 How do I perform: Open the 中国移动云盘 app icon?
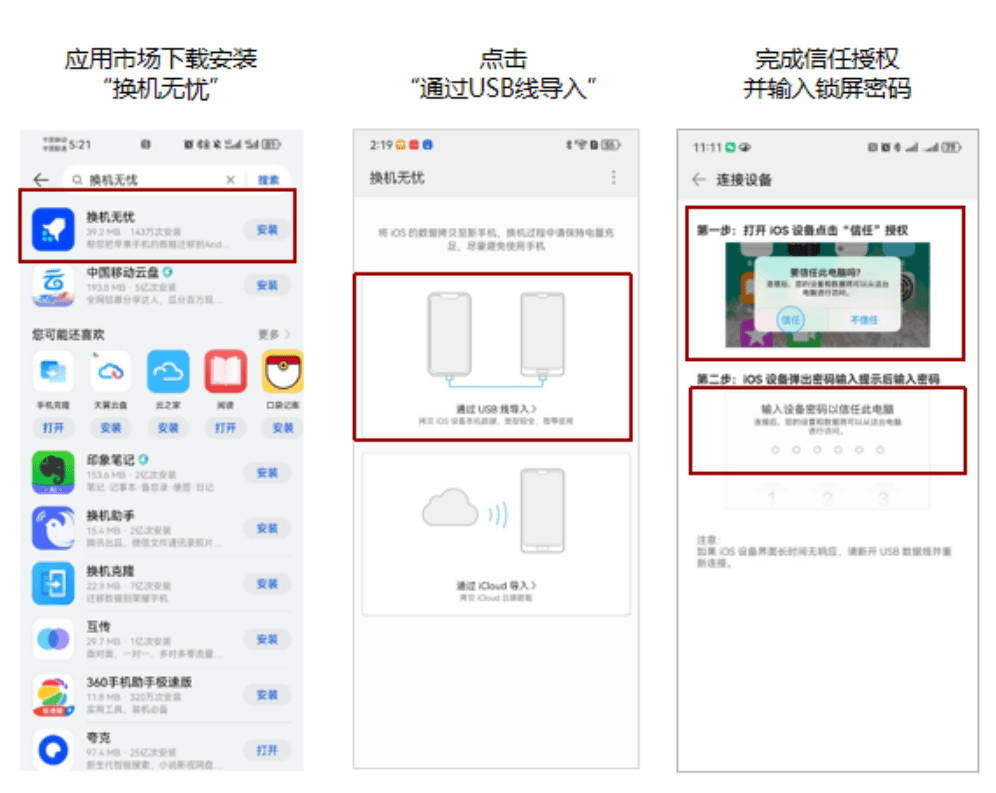[53, 285]
